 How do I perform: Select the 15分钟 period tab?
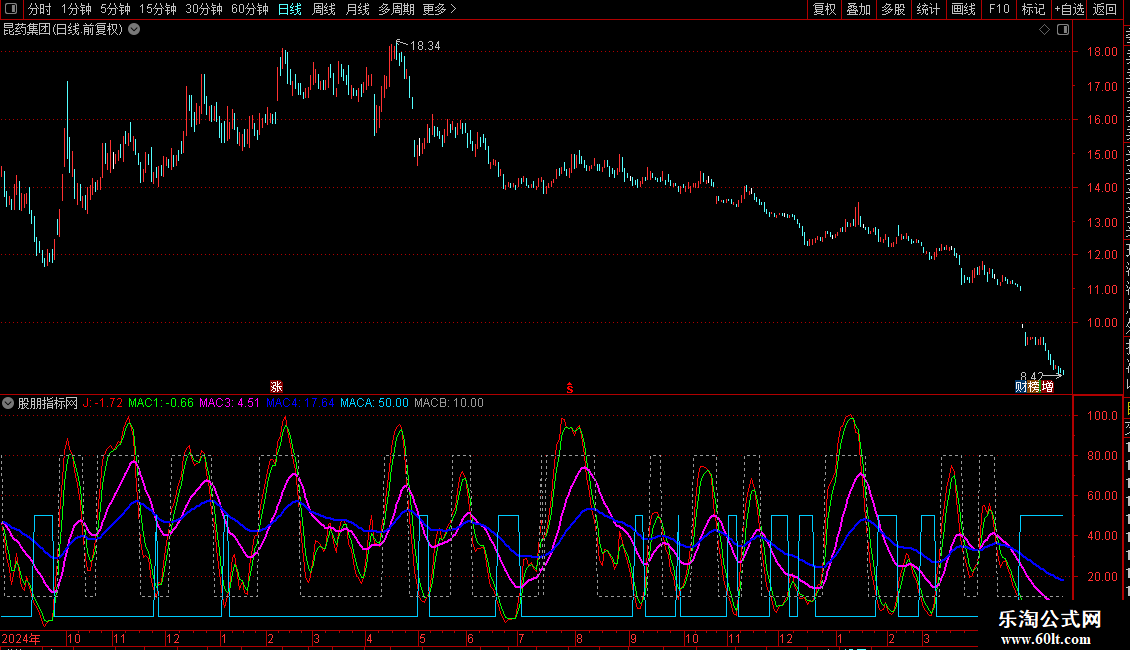point(158,9)
